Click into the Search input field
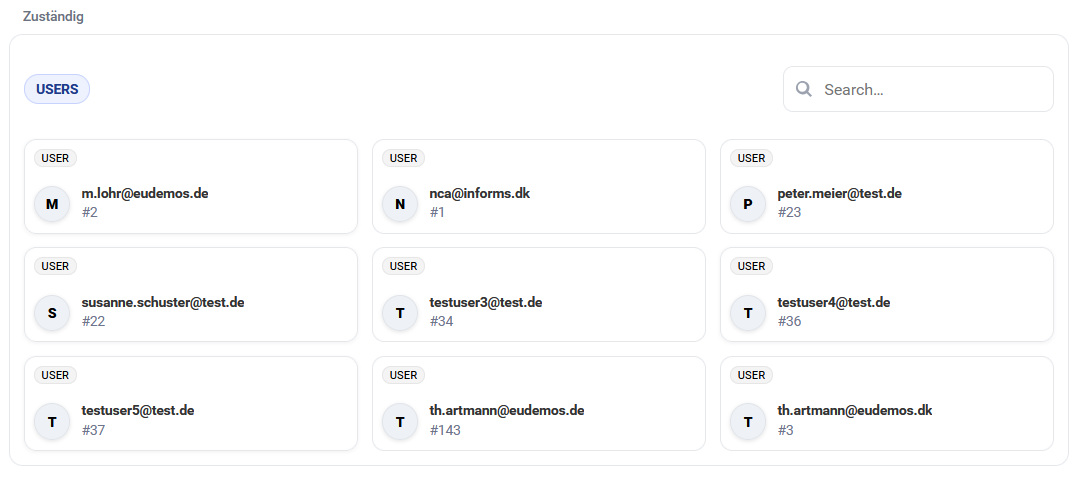The image size is (1082, 479). pos(930,89)
